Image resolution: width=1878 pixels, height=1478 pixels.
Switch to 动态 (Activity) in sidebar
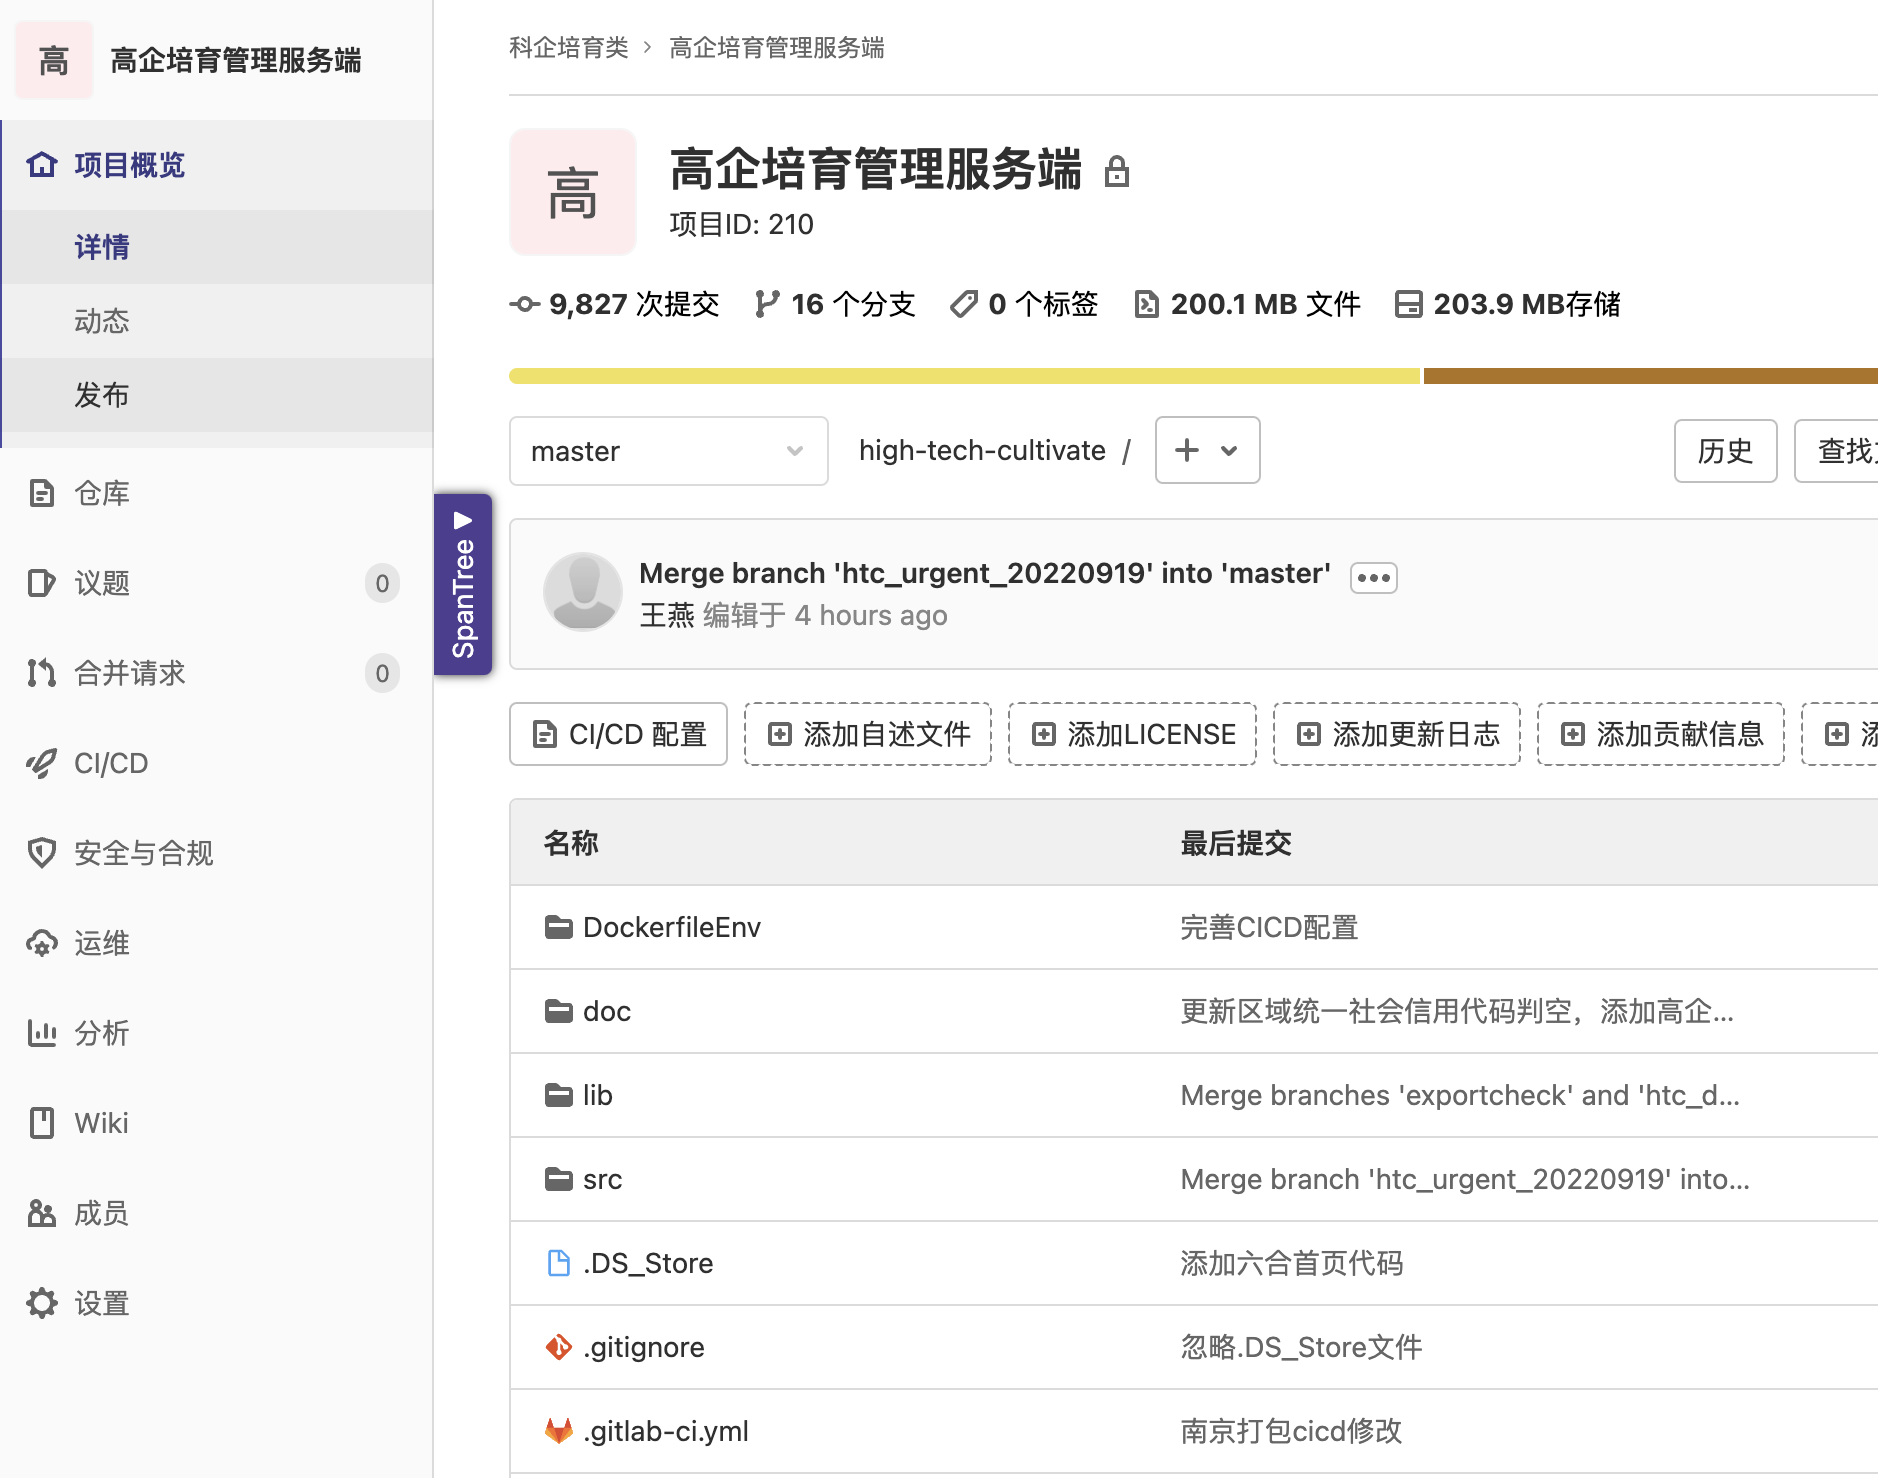tap(101, 320)
